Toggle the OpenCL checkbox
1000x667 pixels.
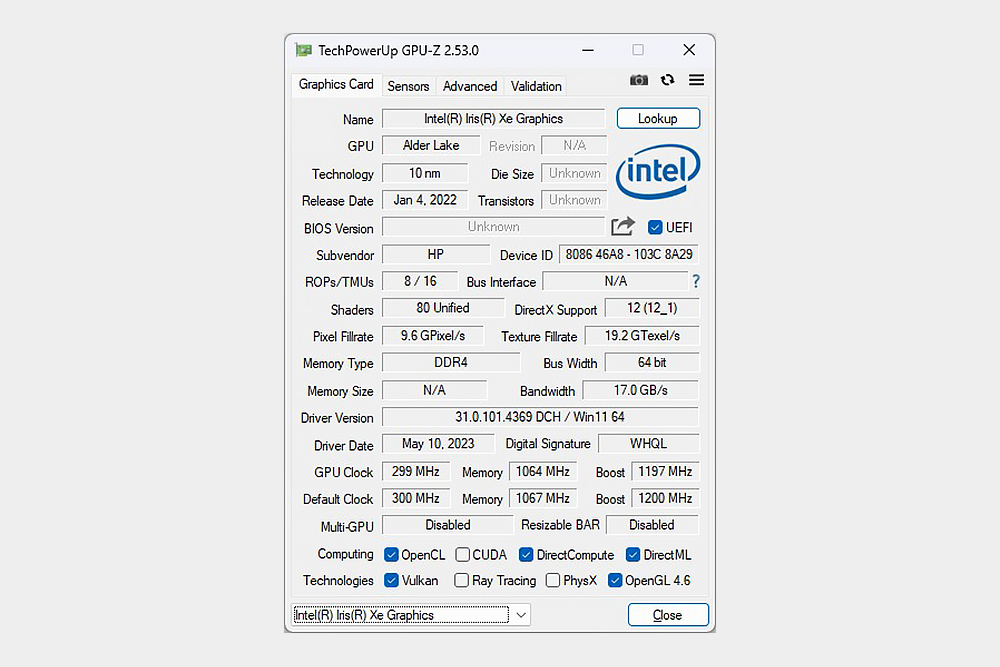coord(392,555)
